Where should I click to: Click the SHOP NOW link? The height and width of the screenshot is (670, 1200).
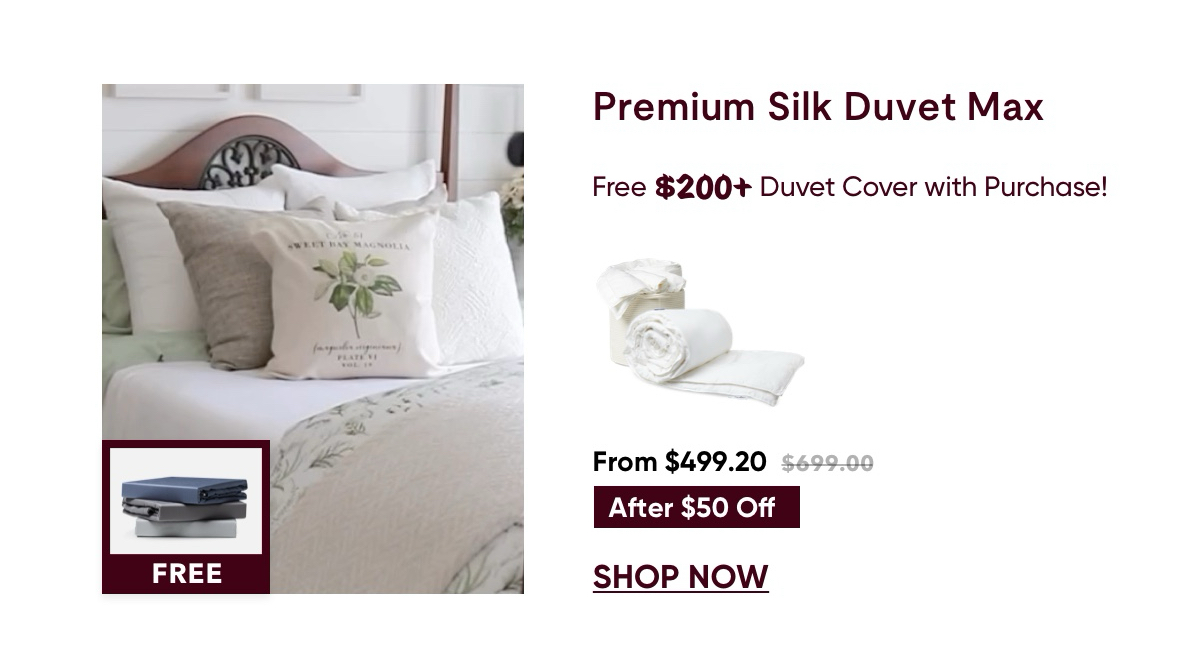(x=680, y=577)
